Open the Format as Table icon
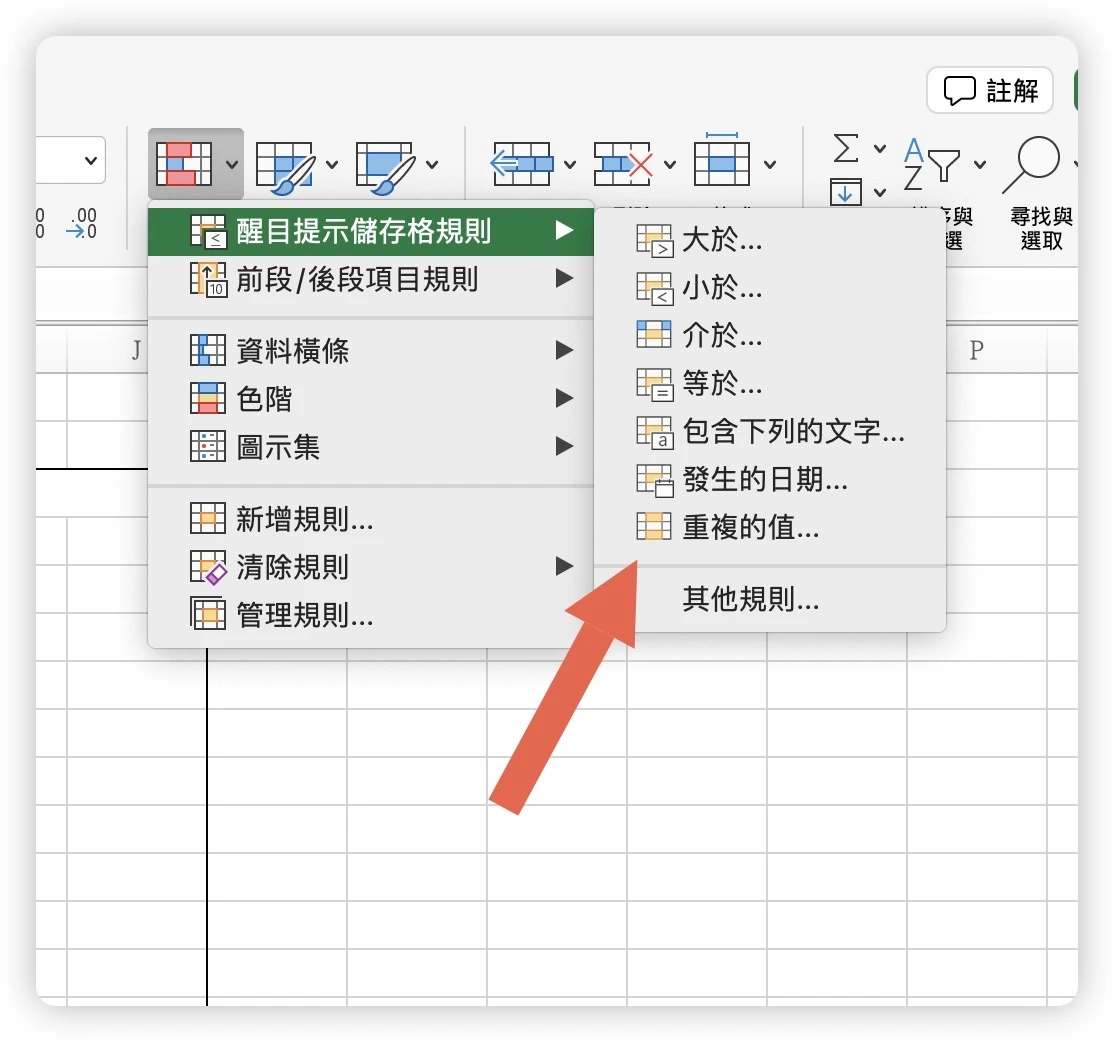The height and width of the screenshot is (1042, 1114). (x=285, y=168)
